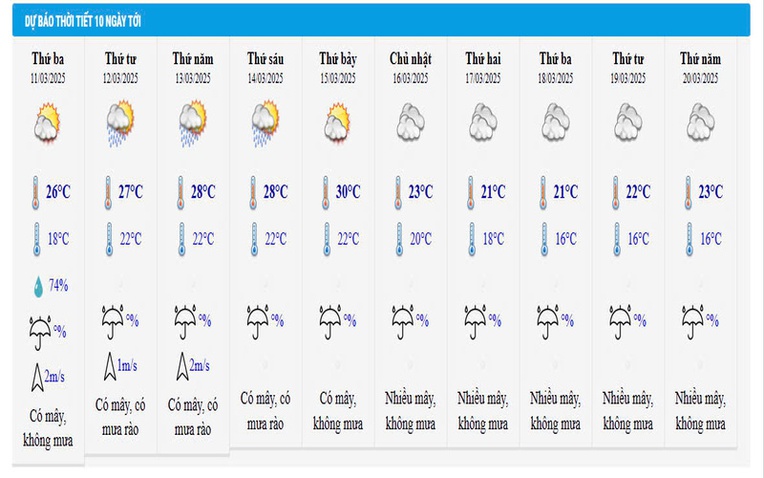This screenshot has width=764, height=478.
Task: Click the weather icon for 11/03/2025
Action: [x=47, y=122]
